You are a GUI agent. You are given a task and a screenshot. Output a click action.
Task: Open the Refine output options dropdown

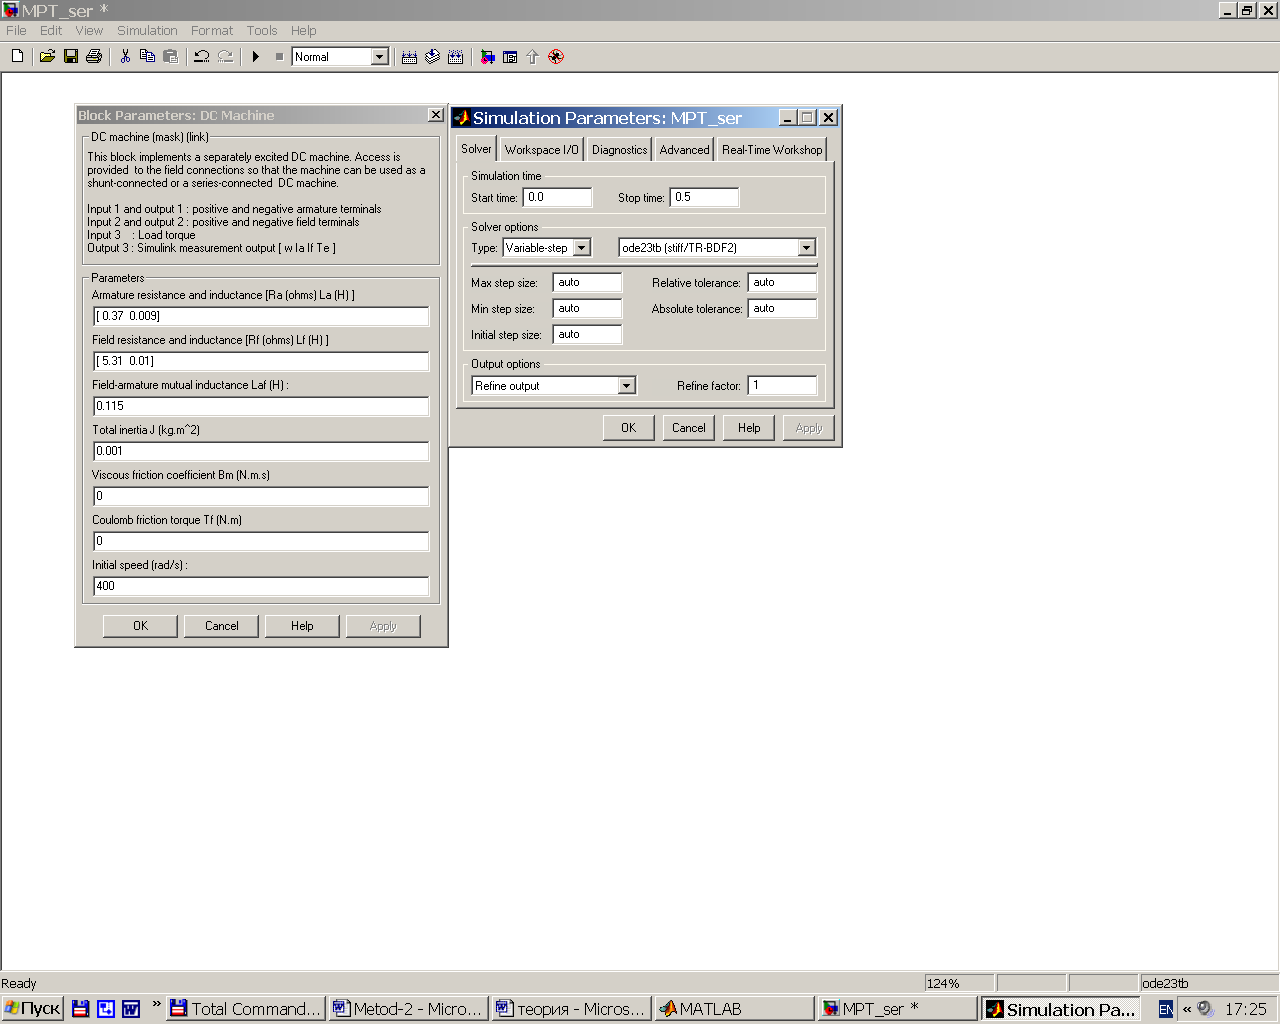626,386
